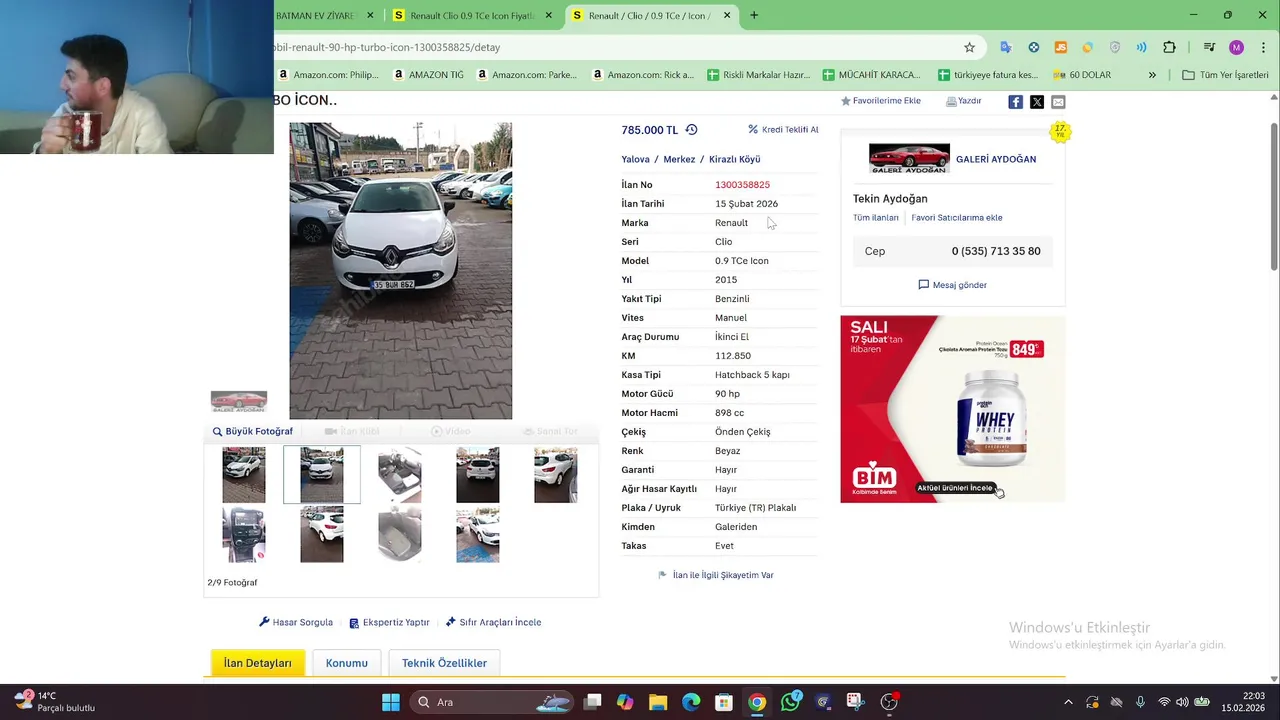The height and width of the screenshot is (720, 1280).
Task: Open the Kirazlı Köyü breadcrumb link
Action: 735,159
